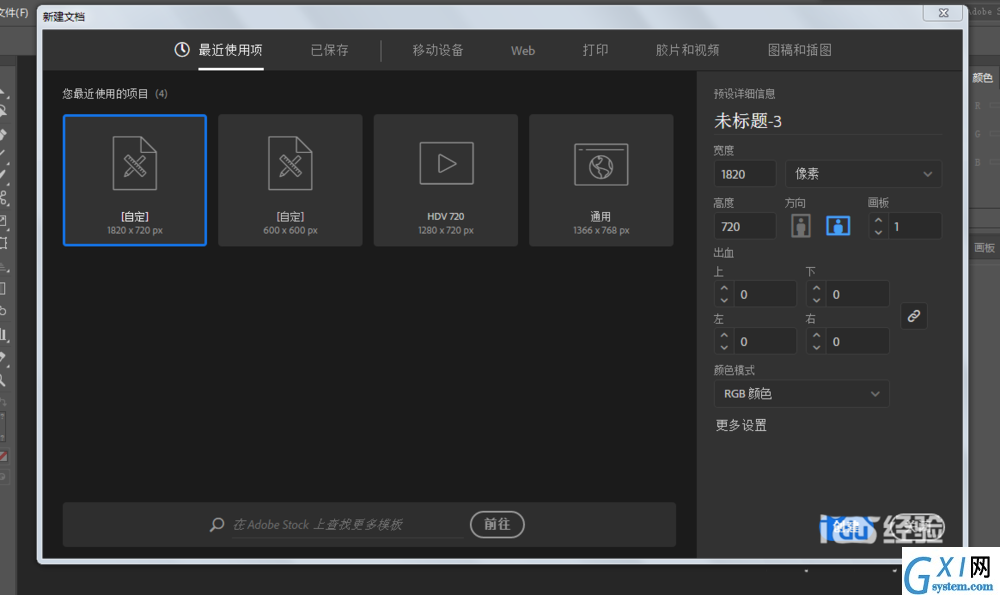Decrease the left bleed value
The width and height of the screenshot is (1000, 595).
(724, 348)
